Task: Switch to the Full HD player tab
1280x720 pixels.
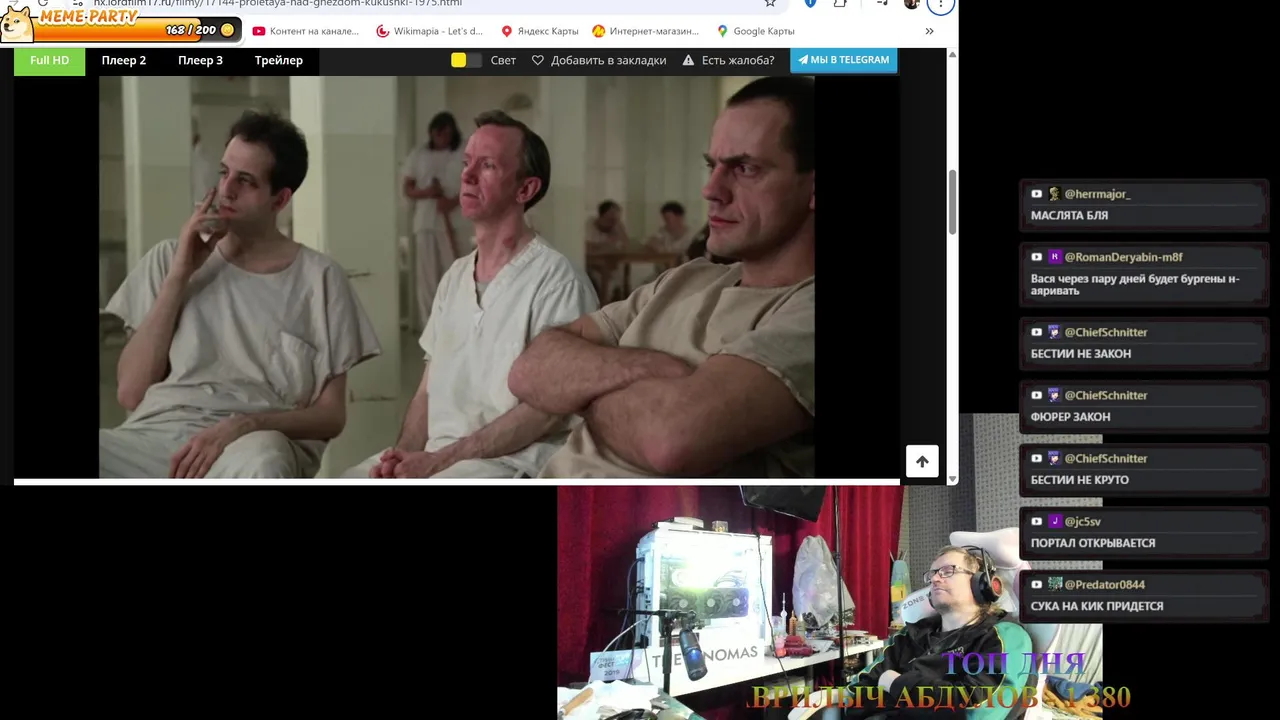Action: pyautogui.click(x=49, y=60)
